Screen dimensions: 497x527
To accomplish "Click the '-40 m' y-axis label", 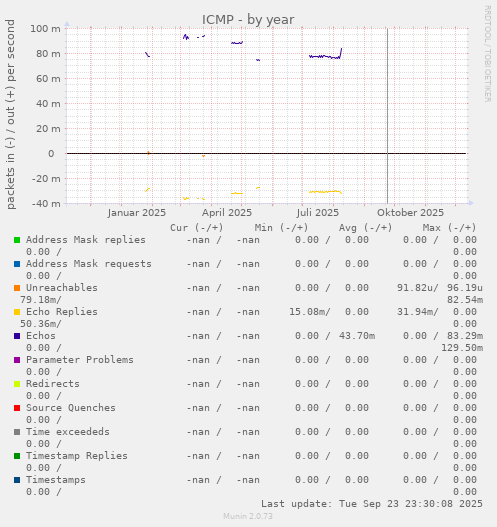I will (46, 204).
